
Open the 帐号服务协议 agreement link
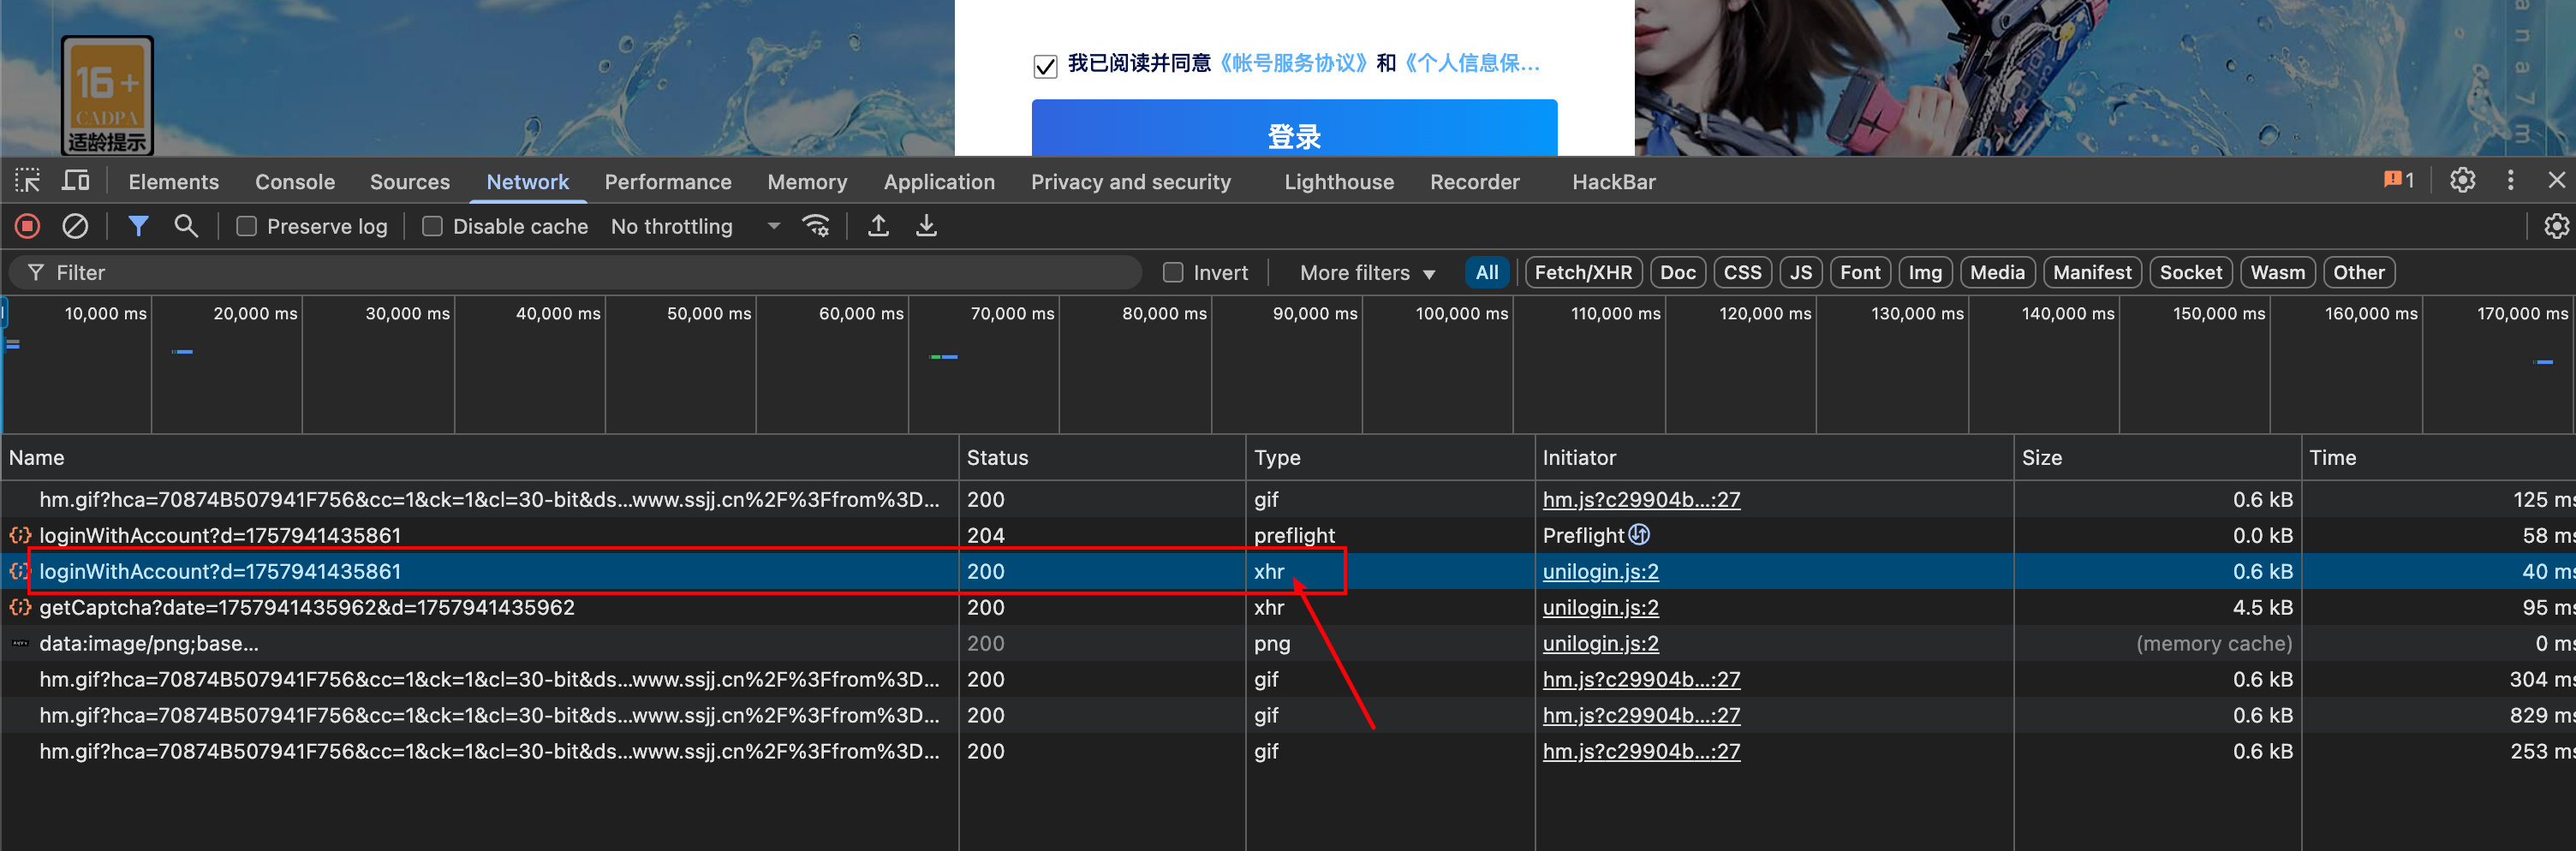(1293, 63)
